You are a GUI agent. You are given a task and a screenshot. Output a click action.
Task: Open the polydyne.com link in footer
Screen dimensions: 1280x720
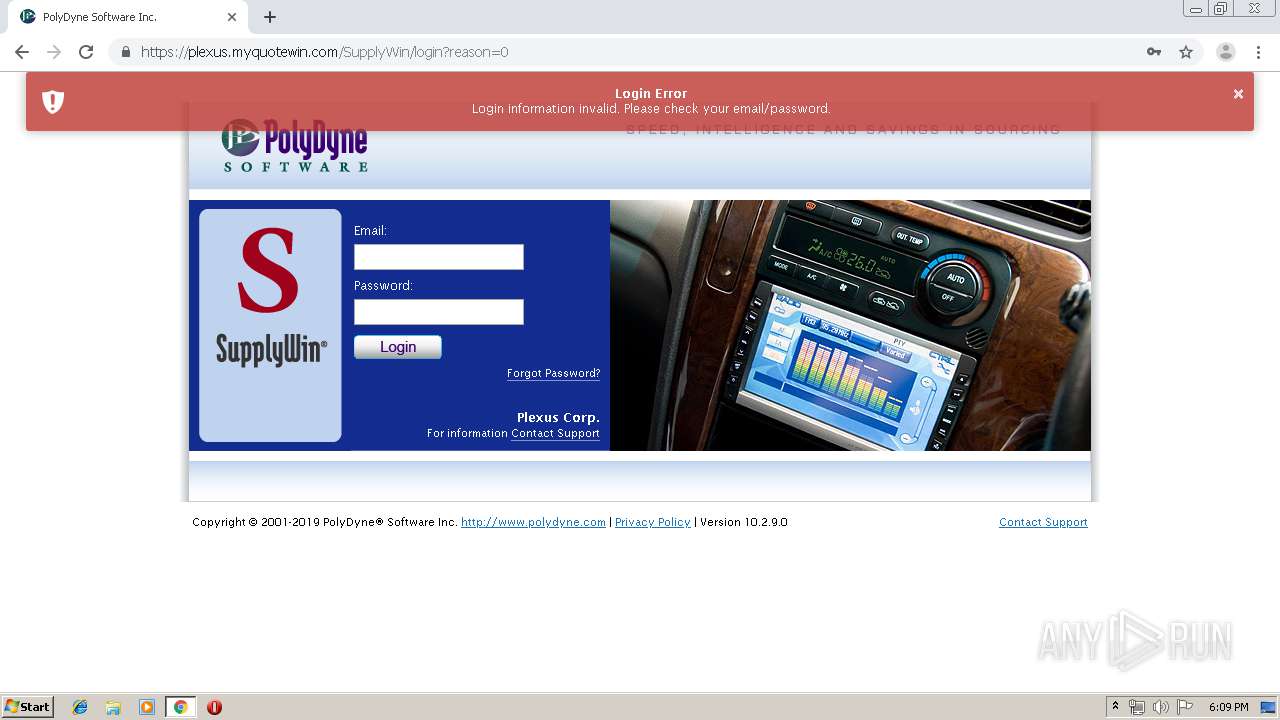coord(533,522)
